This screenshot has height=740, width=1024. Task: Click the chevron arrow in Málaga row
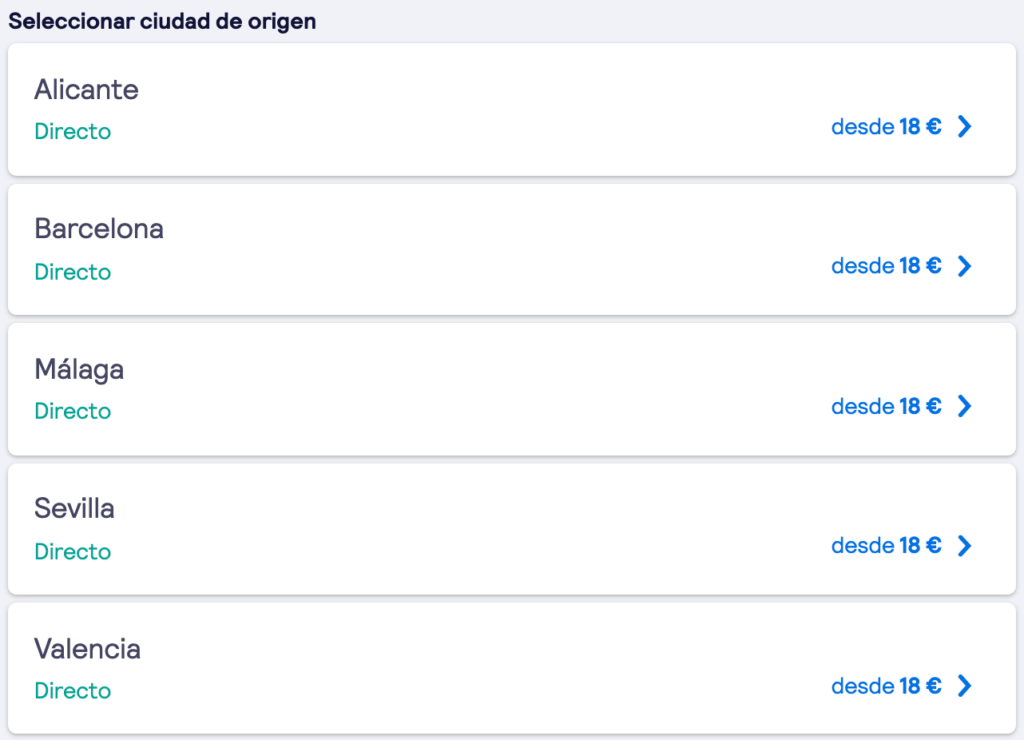click(965, 406)
